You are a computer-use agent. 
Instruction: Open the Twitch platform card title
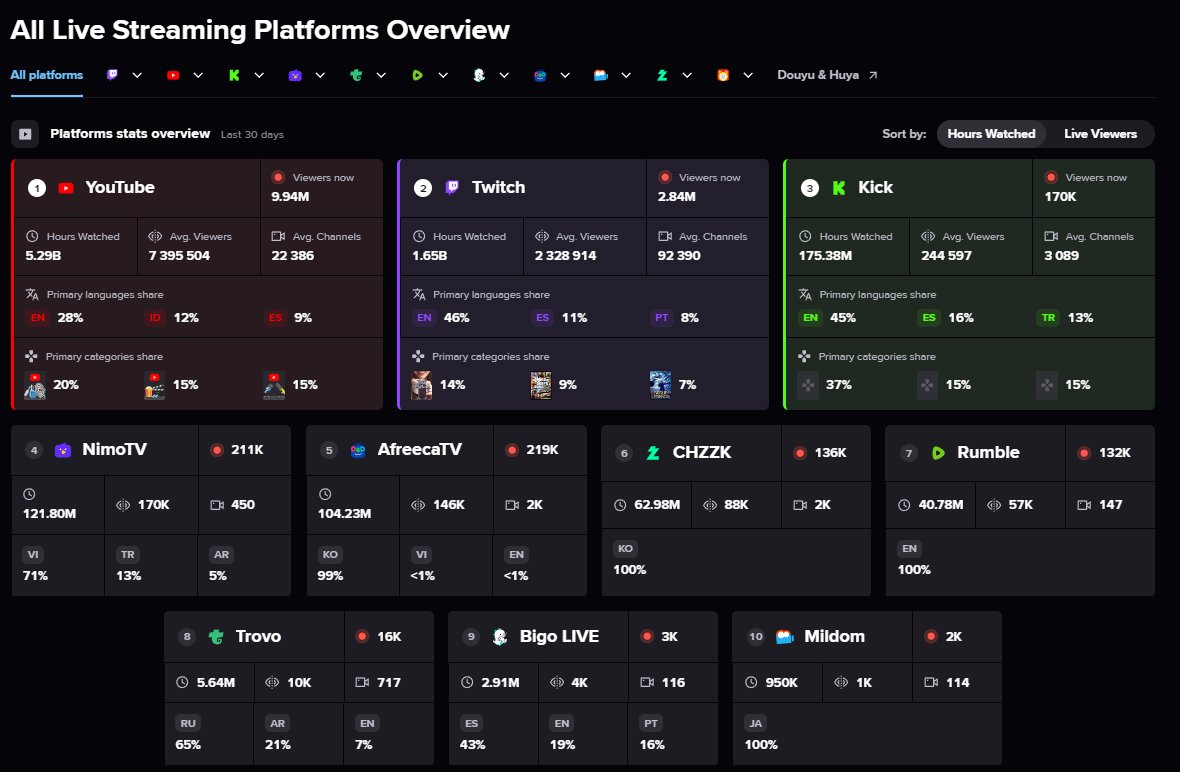click(498, 187)
